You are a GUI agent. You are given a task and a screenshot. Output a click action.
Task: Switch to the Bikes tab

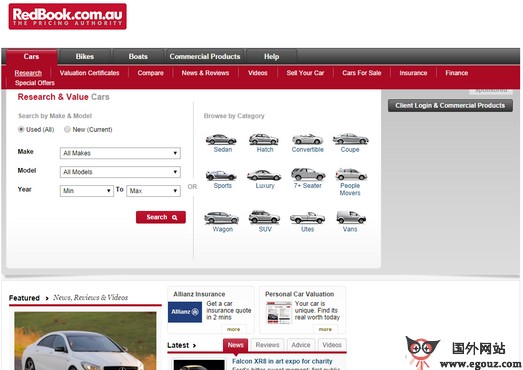click(84, 56)
